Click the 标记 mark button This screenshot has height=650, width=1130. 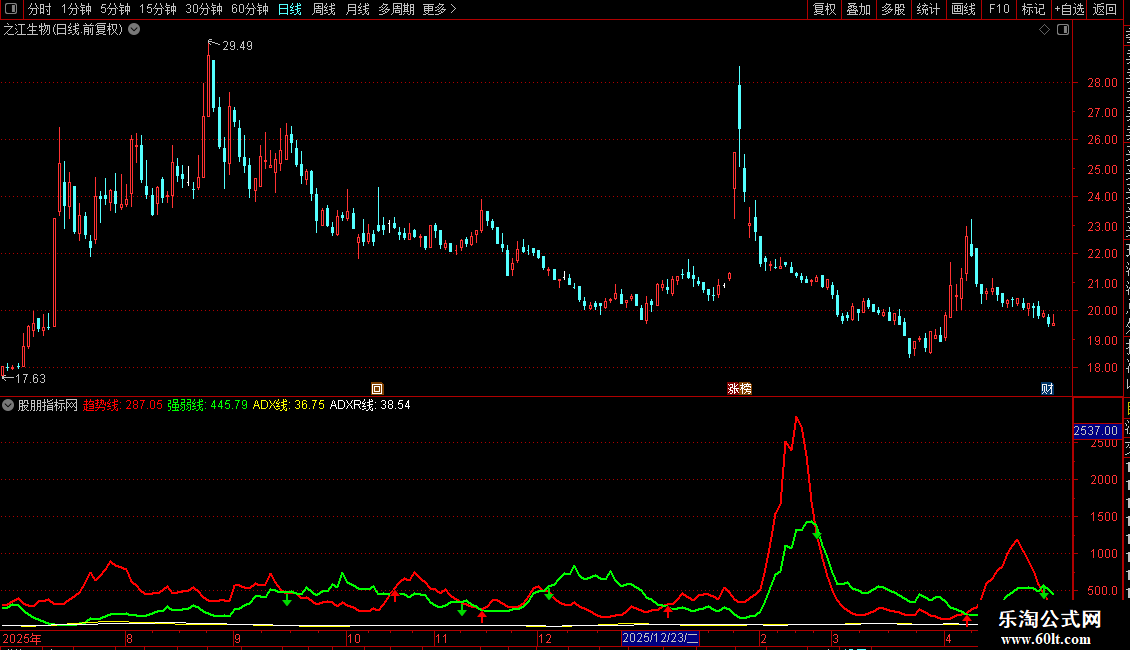coord(1033,9)
